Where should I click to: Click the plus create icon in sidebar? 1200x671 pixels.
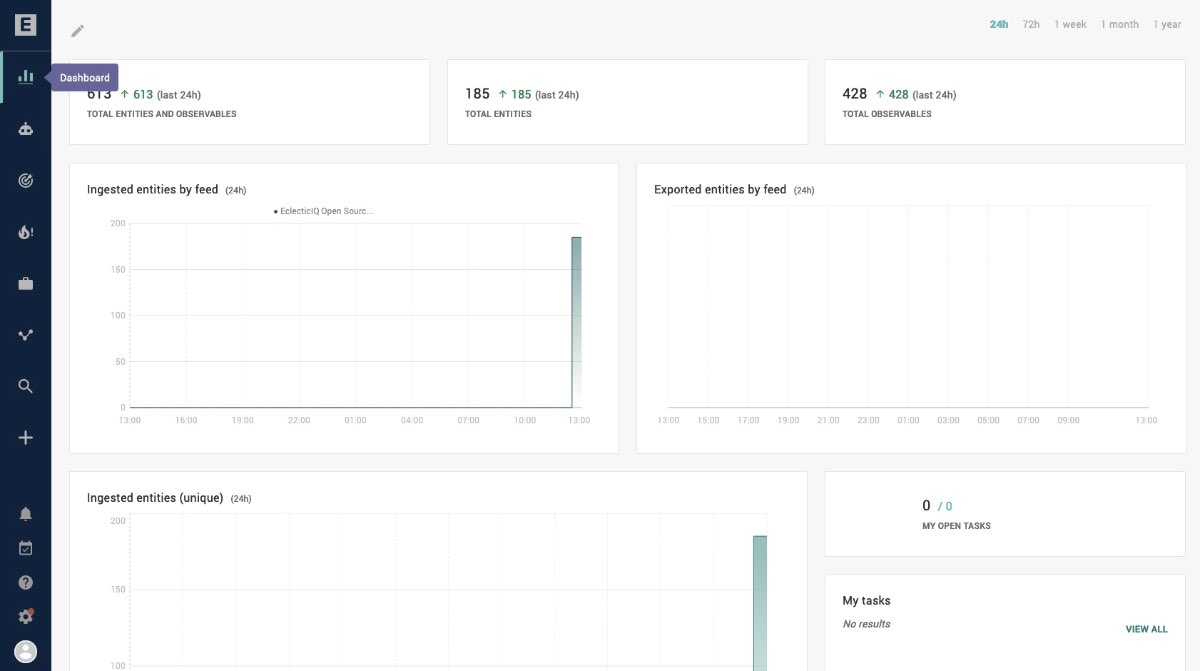pos(26,438)
